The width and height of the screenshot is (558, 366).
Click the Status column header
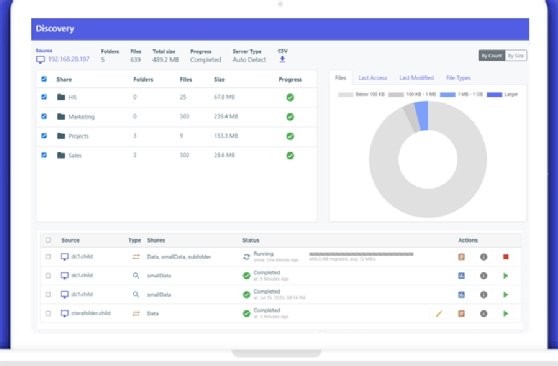pos(251,240)
